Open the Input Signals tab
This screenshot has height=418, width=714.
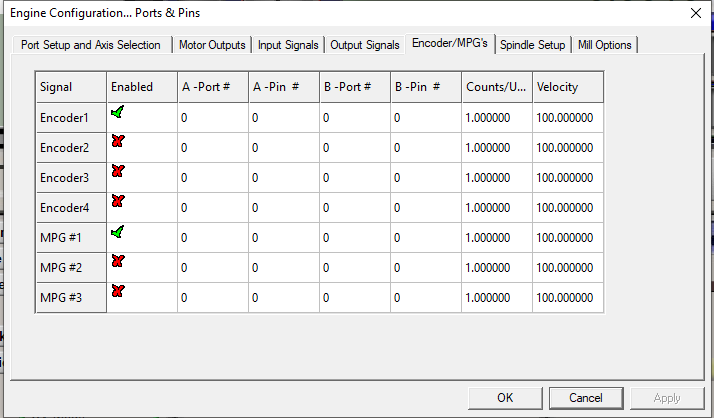pyautogui.click(x=288, y=45)
